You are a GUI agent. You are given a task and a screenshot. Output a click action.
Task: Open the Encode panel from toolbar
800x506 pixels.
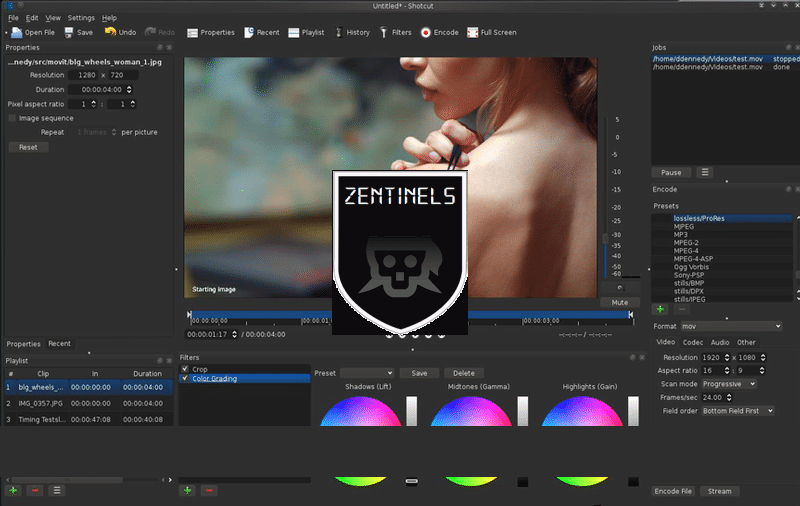tap(439, 33)
